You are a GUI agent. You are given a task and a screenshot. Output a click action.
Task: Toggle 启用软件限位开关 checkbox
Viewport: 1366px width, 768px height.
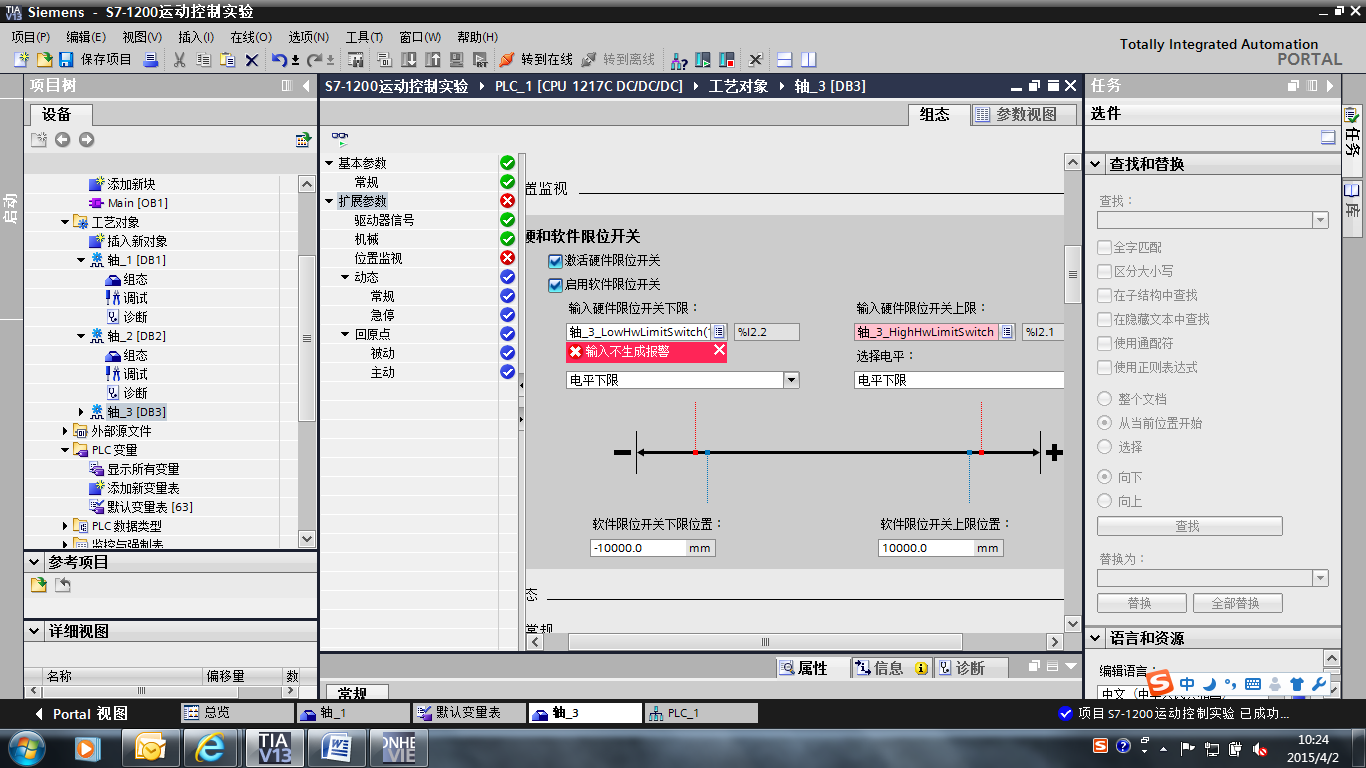(555, 285)
